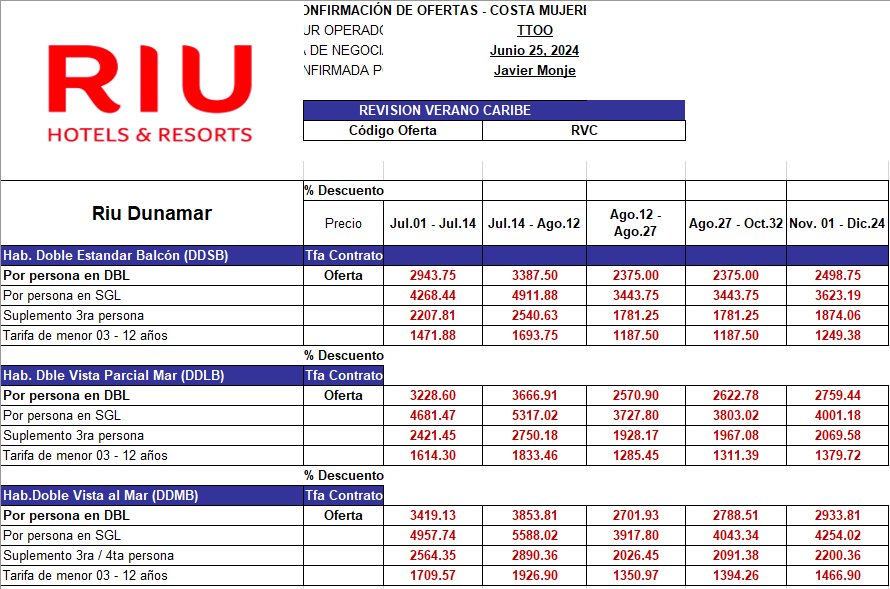Image resolution: width=890 pixels, height=589 pixels.
Task: Click Suplemento 3ra / 4ta persona label
Action: point(89,556)
